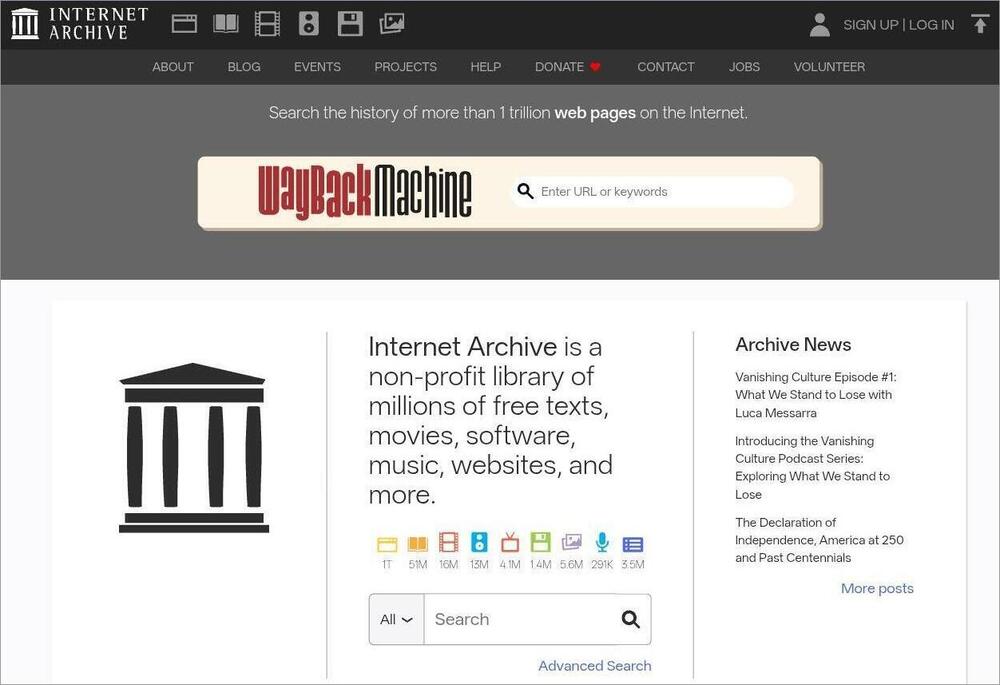Viewport: 1000px width, 685px height.
Task: Open the Video film icon in top bar
Action: [267, 24]
